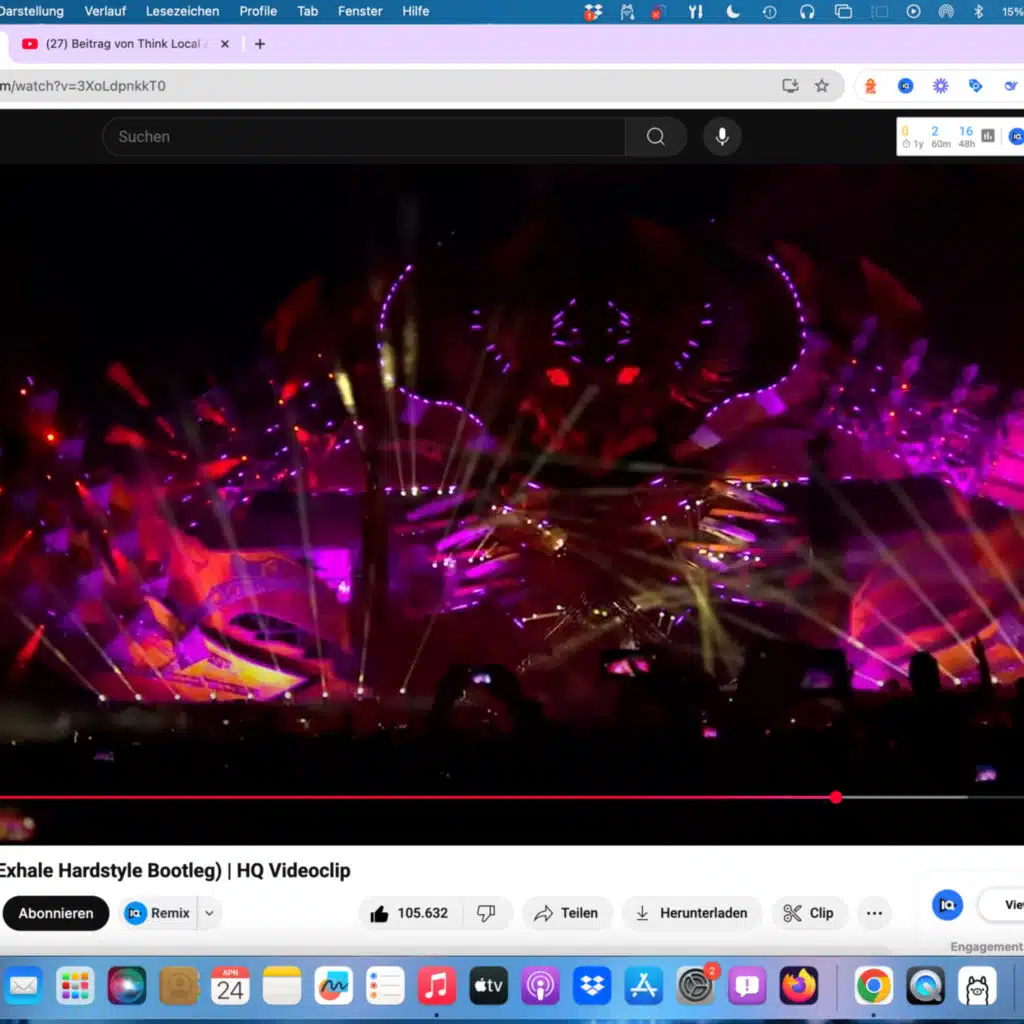Click the Teilen share button
The width and height of the screenshot is (1024, 1024).
tap(566, 913)
